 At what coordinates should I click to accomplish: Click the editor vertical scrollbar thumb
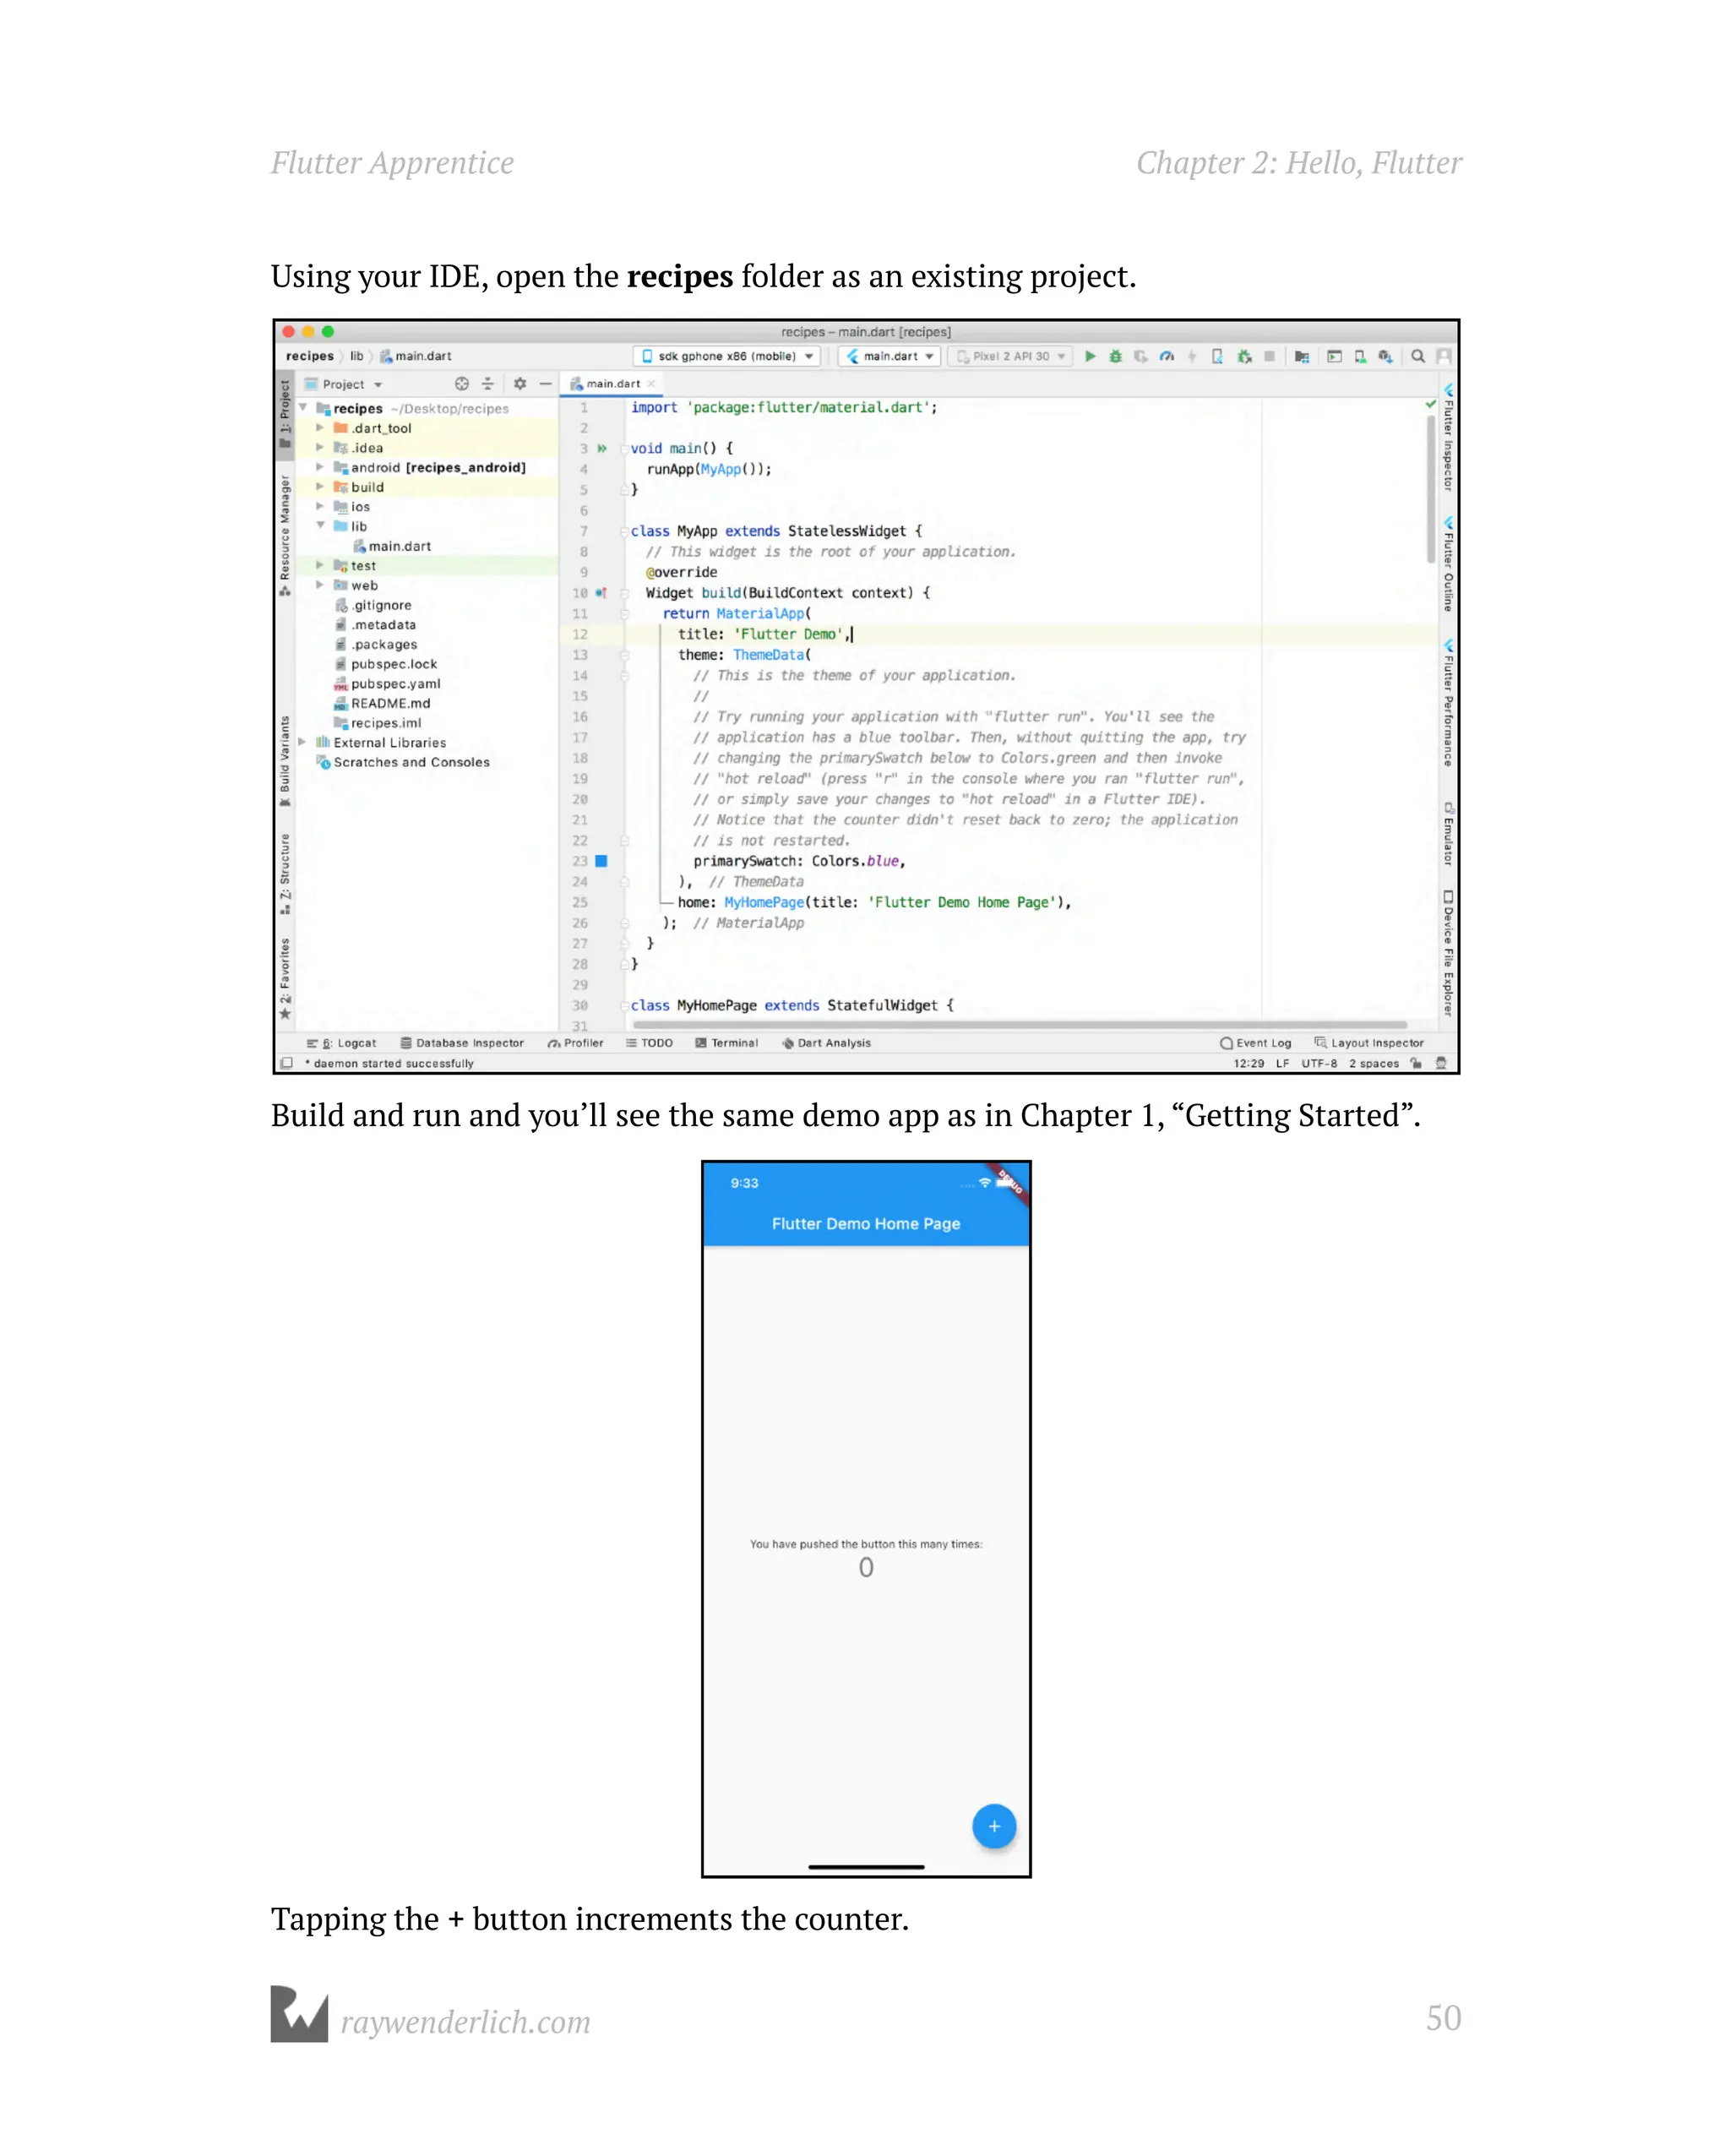tap(1430, 490)
